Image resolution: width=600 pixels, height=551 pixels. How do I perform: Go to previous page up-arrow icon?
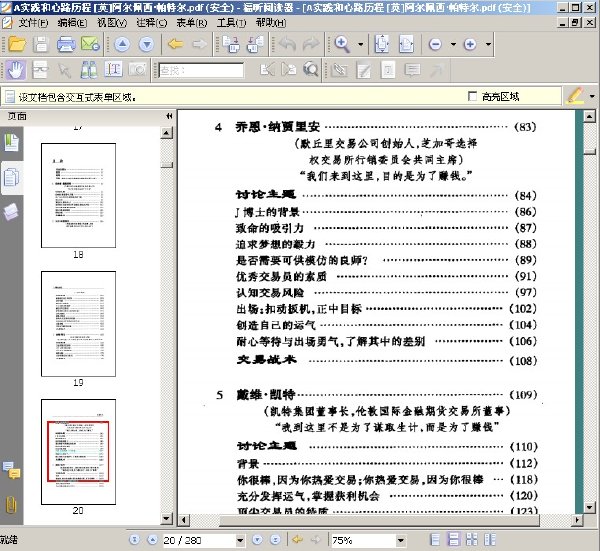122,44
